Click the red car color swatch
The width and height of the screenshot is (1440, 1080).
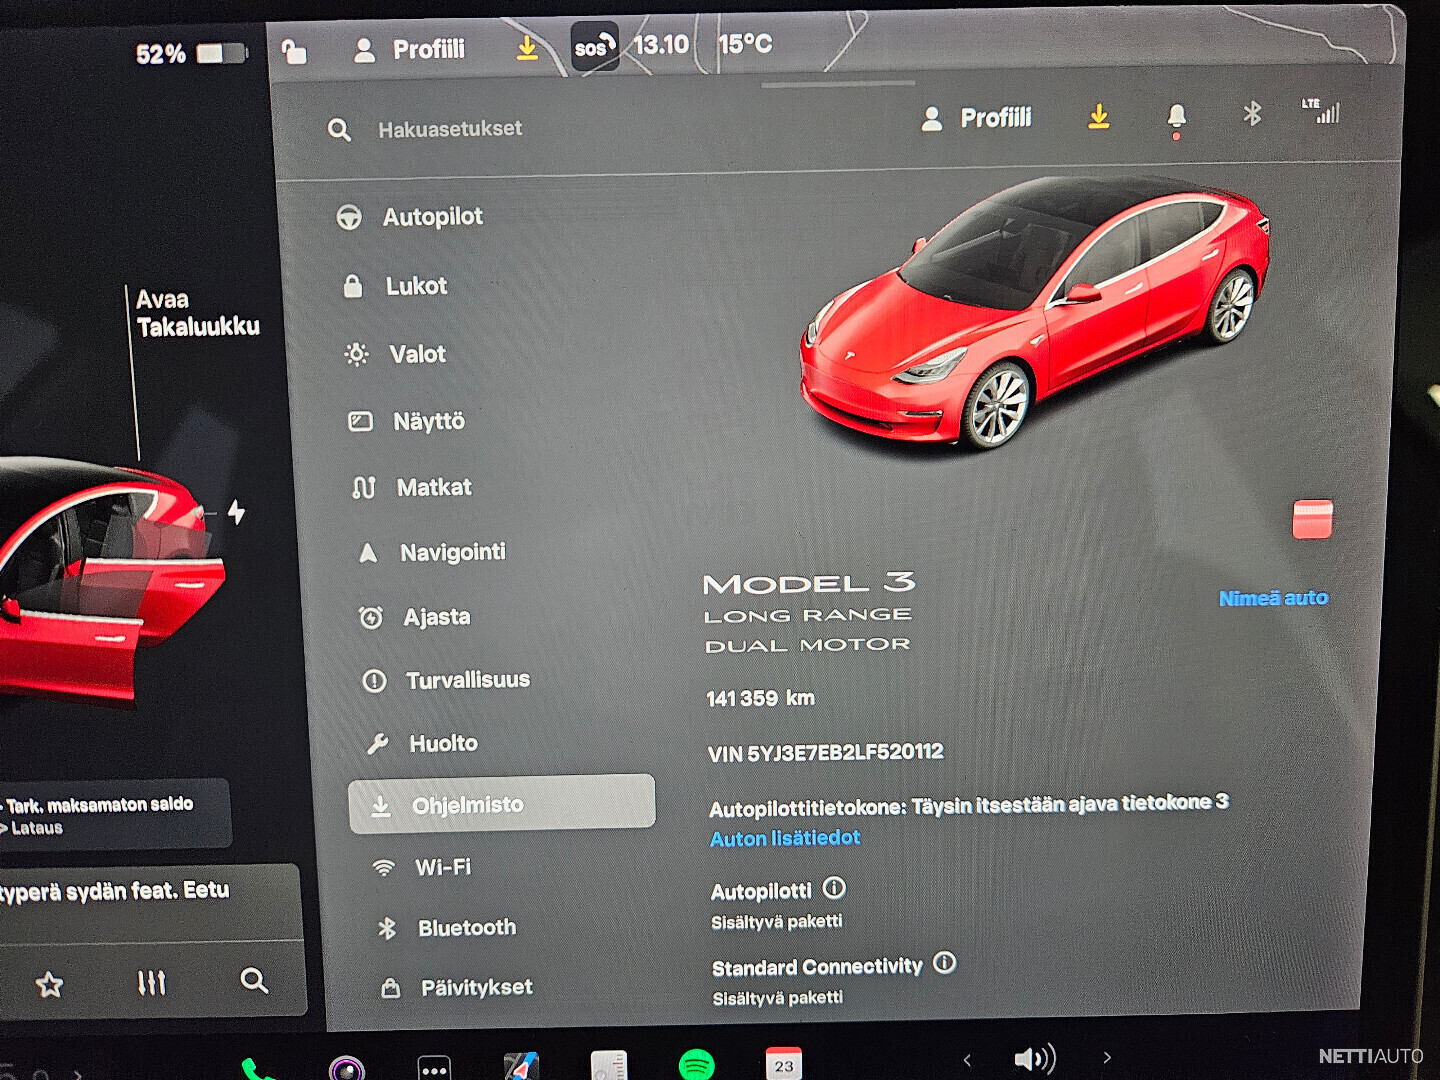click(x=1311, y=520)
